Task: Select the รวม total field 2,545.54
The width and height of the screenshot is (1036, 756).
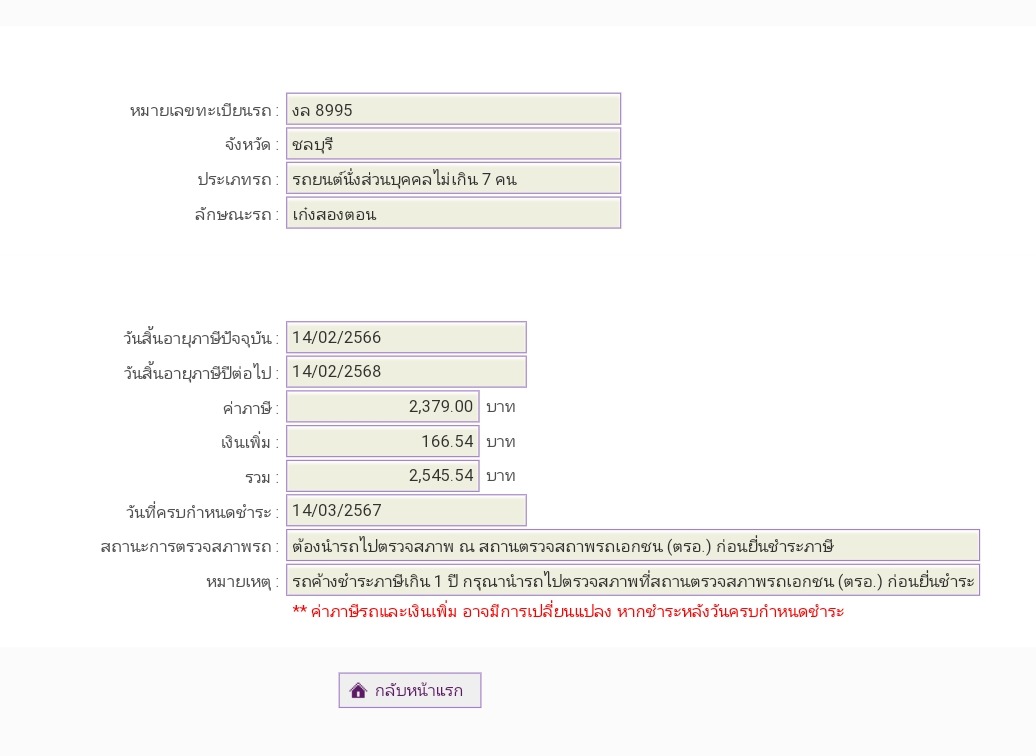Action: coord(383,476)
